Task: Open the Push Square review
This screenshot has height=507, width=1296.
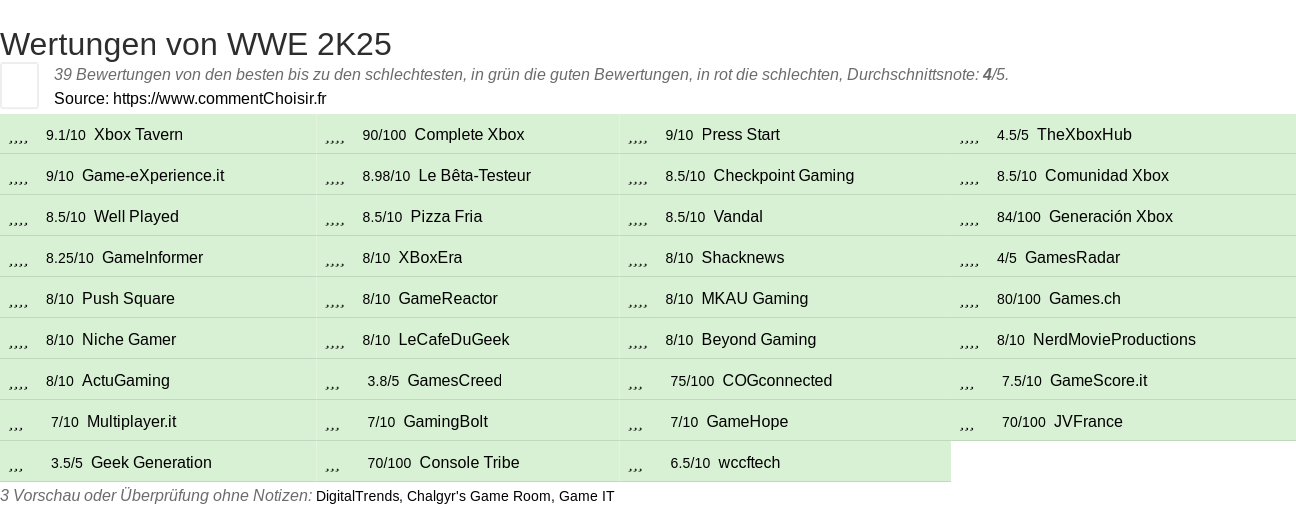Action: click(128, 298)
